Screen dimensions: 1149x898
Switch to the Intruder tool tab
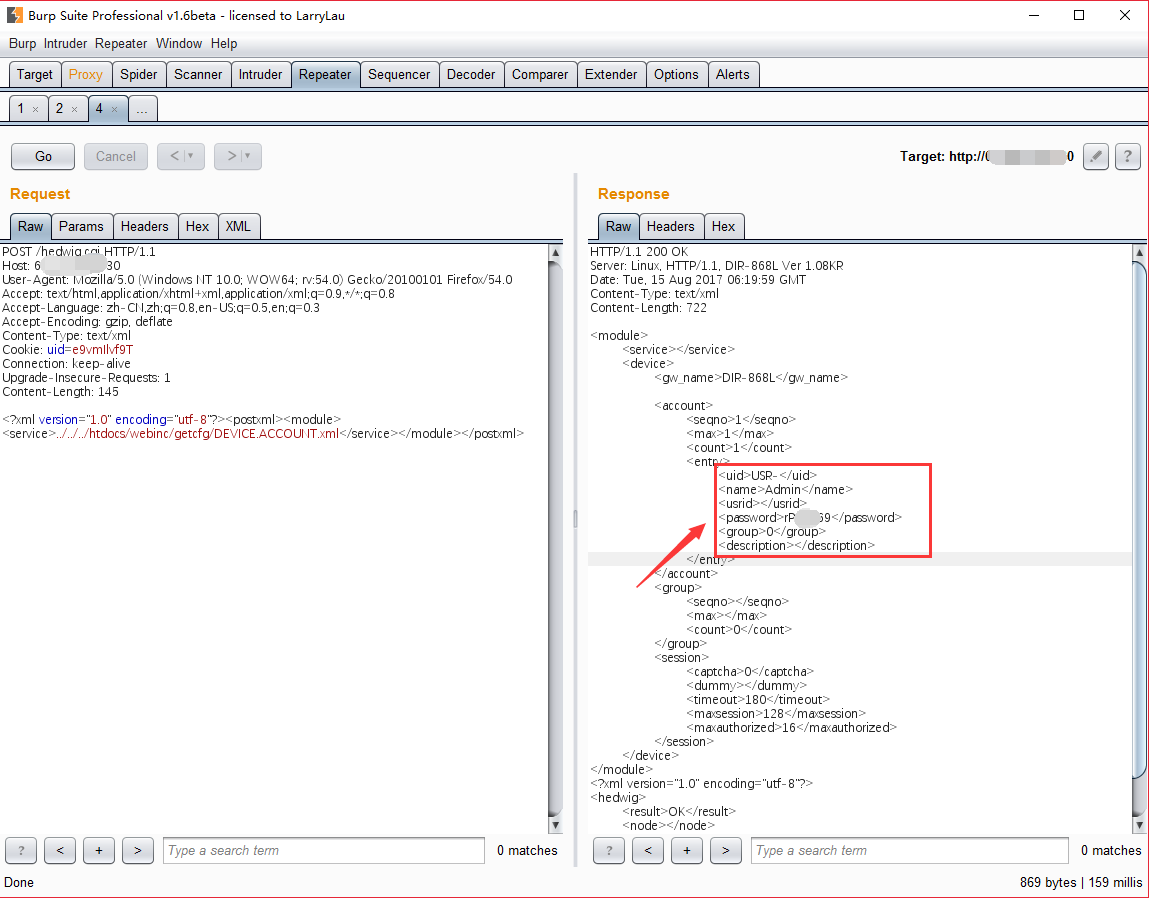(x=260, y=75)
